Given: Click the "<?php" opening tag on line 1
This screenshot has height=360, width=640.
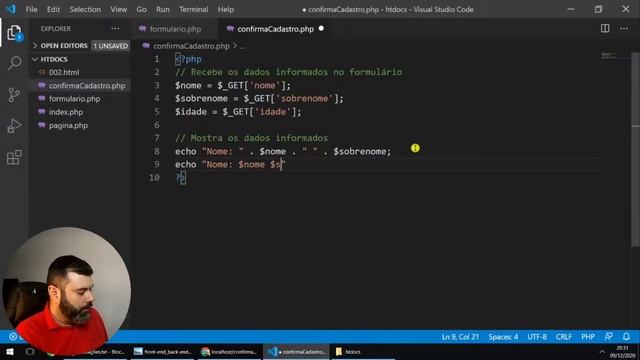Looking at the screenshot, I should pos(188,59).
